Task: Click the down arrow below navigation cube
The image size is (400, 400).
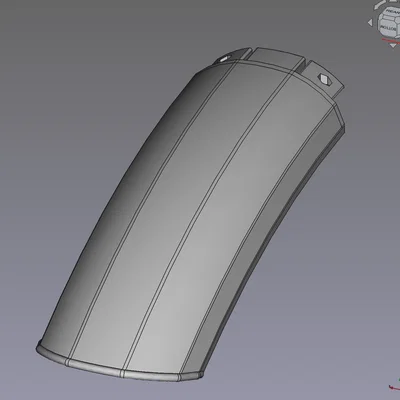Action: tap(394, 44)
